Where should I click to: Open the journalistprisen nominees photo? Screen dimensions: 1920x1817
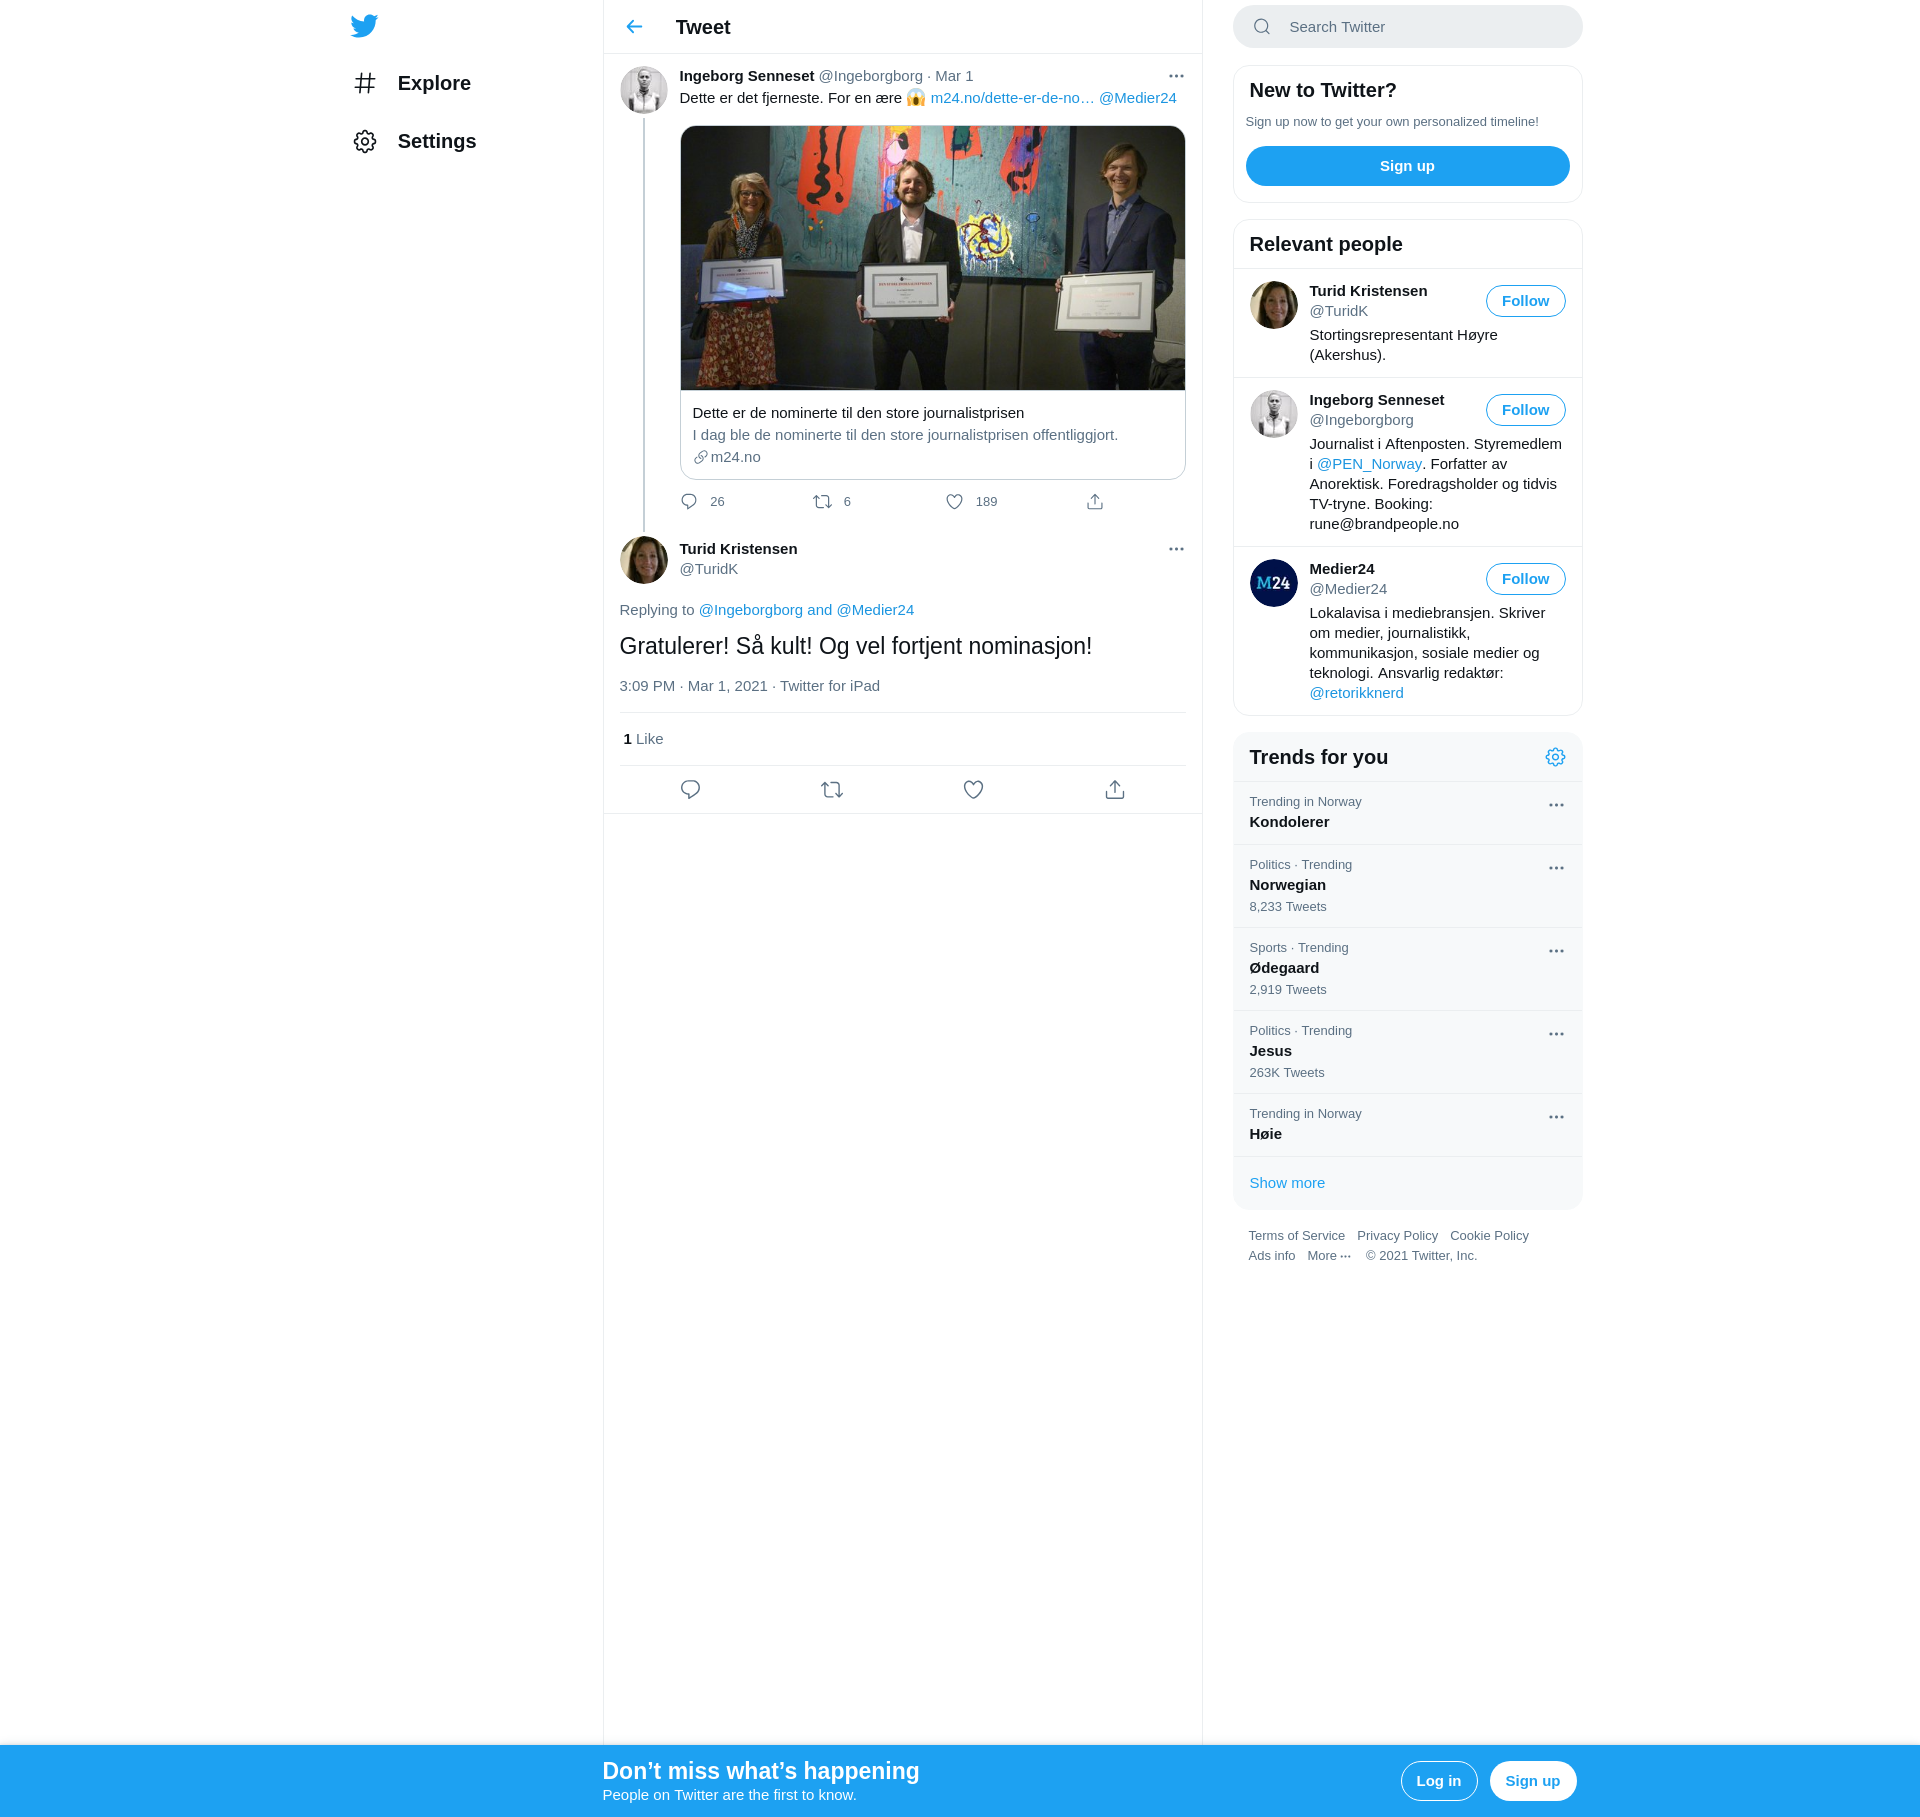tap(932, 258)
